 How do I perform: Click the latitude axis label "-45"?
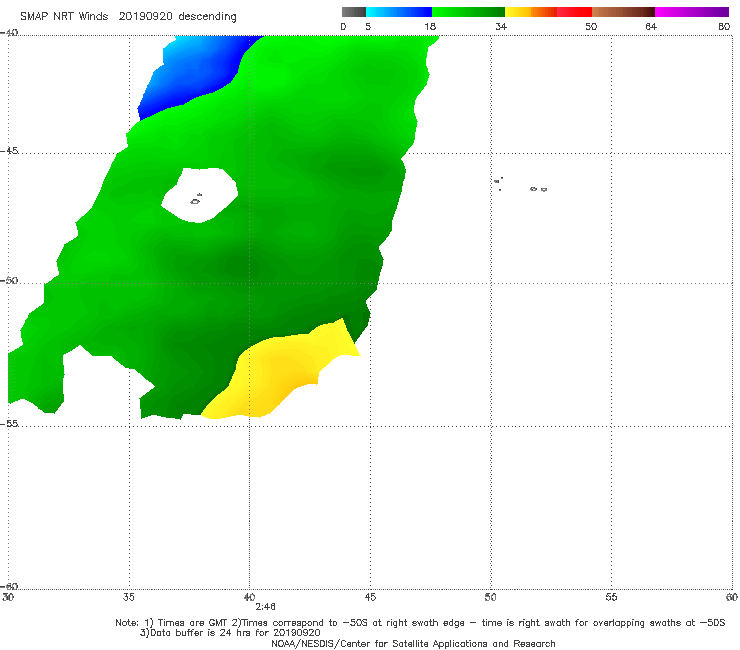9,151
